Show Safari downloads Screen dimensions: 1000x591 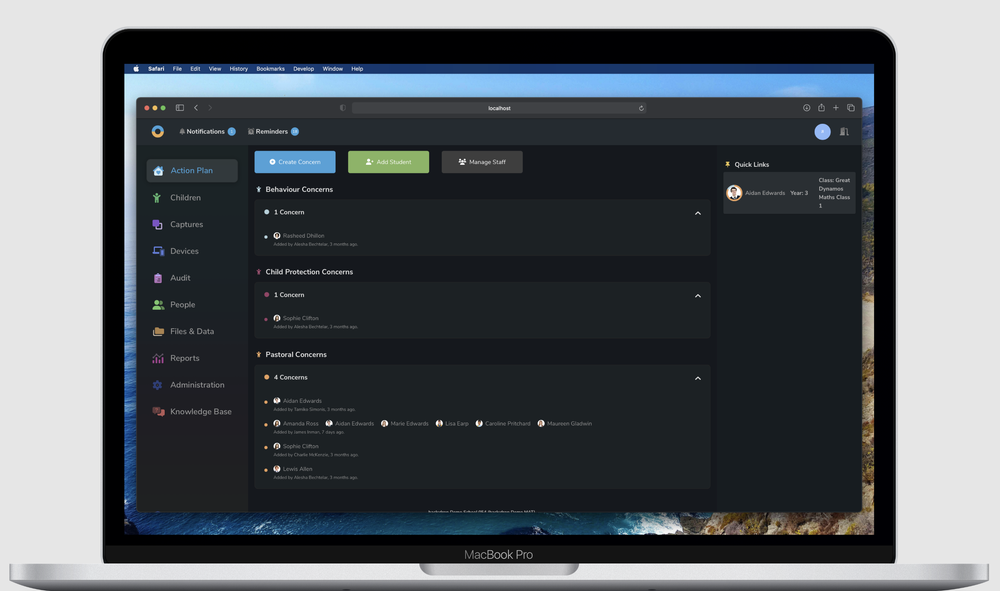point(806,108)
